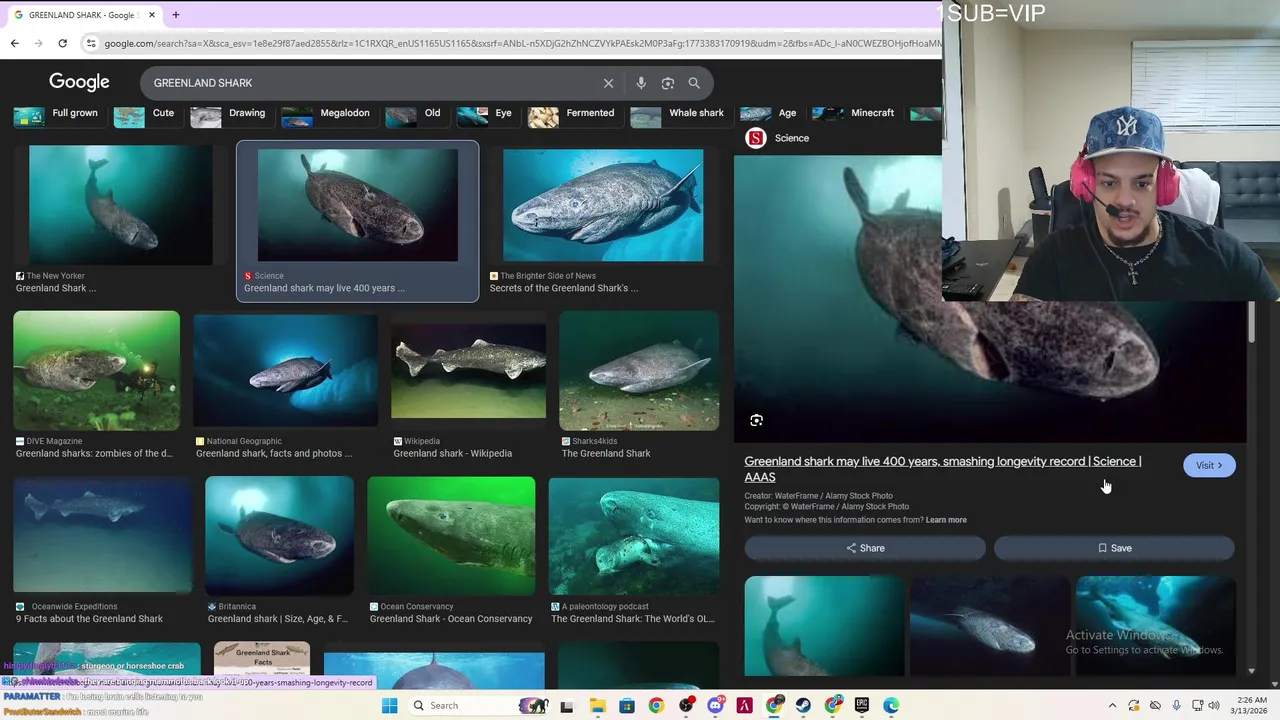Open 'Greenland shark may live 400 years' title link
The image size is (1280, 720).
943,469
